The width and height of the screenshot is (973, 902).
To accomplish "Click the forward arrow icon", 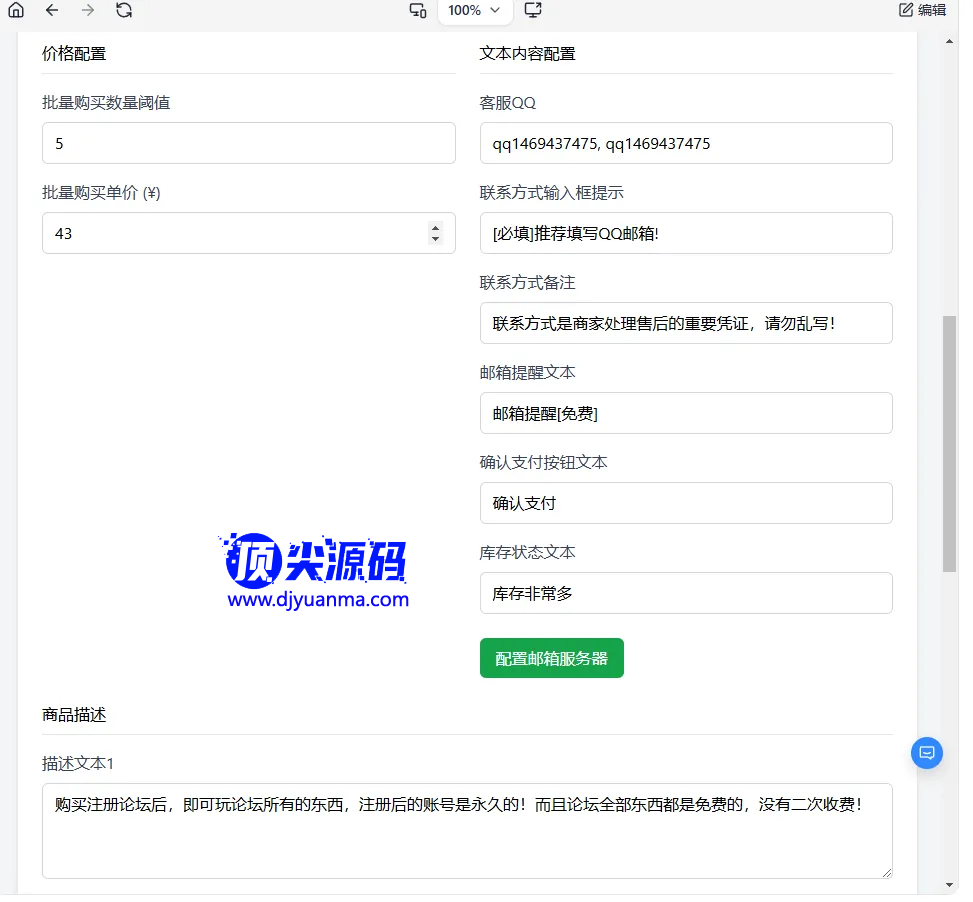I will point(88,11).
